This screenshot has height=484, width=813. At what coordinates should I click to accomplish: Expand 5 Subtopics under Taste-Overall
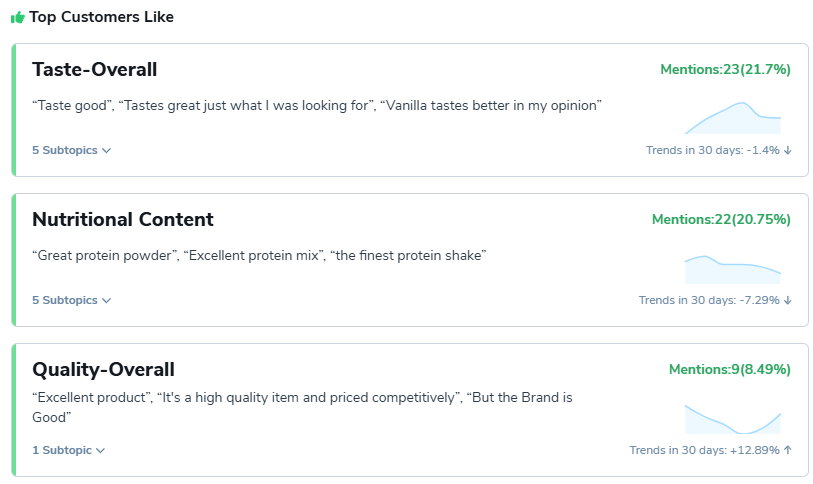[x=71, y=150]
